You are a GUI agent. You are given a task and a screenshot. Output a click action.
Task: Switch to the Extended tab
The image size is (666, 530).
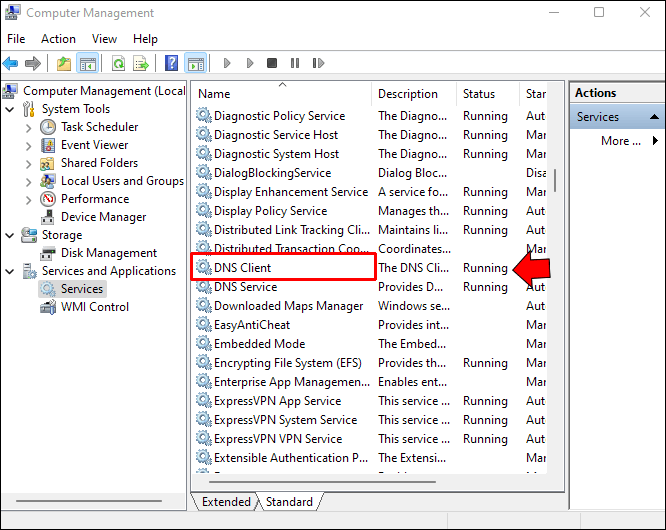click(226, 502)
